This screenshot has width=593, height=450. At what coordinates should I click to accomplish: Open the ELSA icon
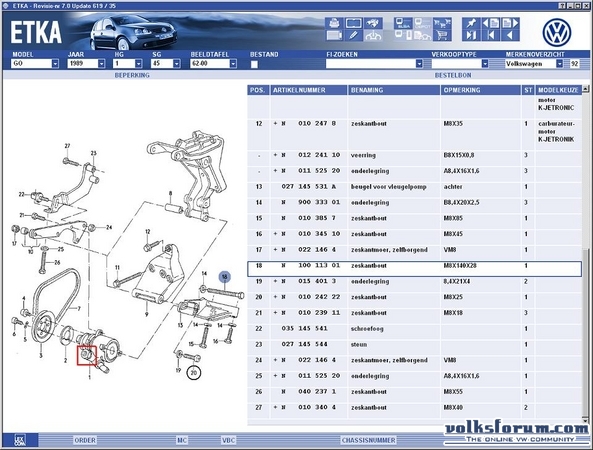403,23
